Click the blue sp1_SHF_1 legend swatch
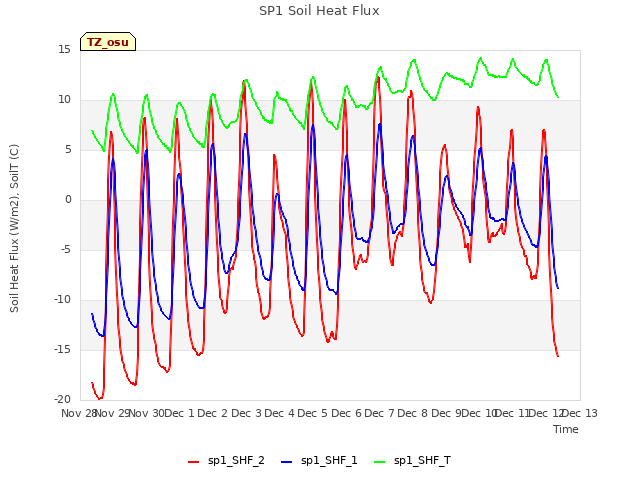Image resolution: width=640 pixels, height=480 pixels. click(x=287, y=462)
